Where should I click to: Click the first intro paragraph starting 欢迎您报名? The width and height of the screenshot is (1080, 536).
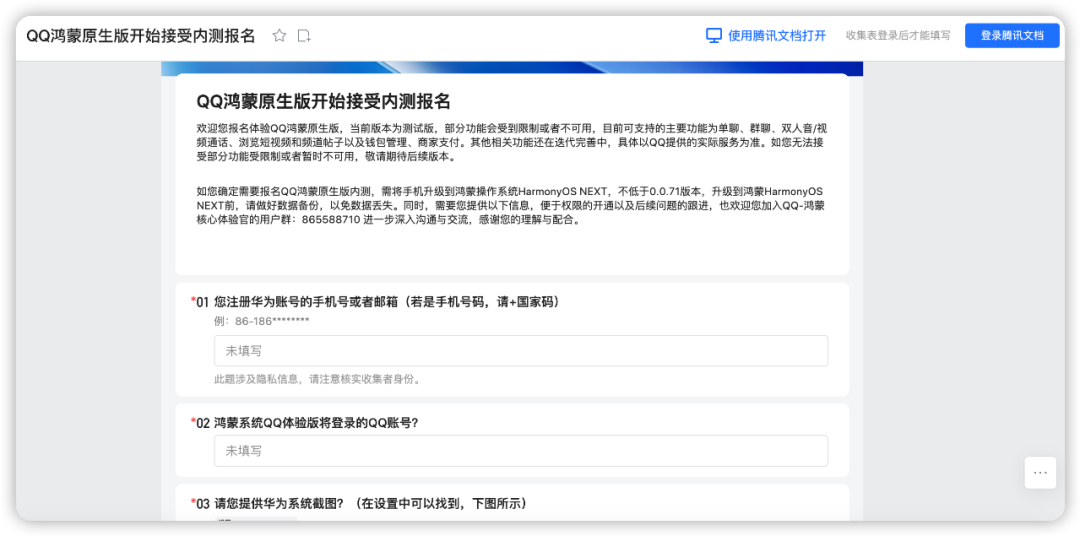tap(510, 143)
